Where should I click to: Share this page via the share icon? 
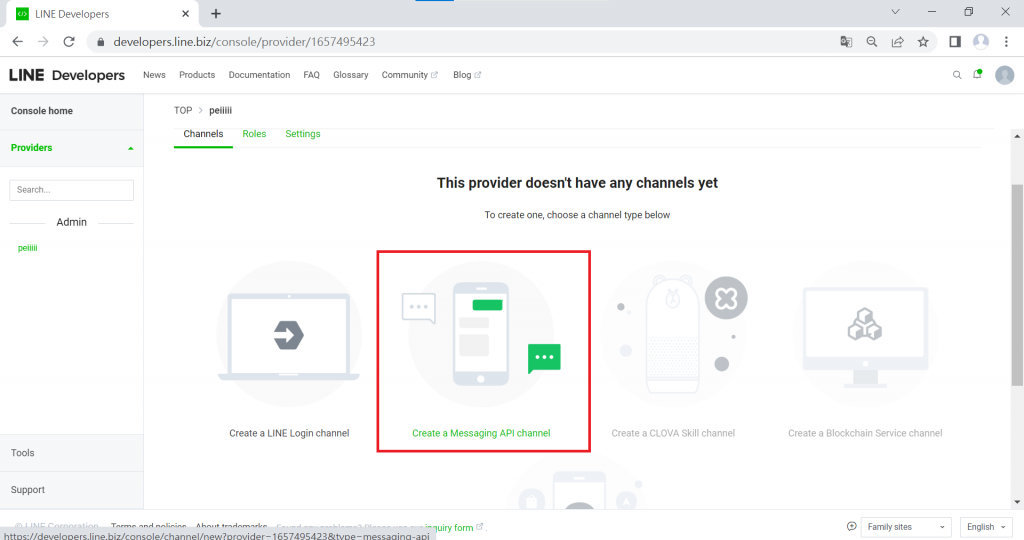(897, 42)
